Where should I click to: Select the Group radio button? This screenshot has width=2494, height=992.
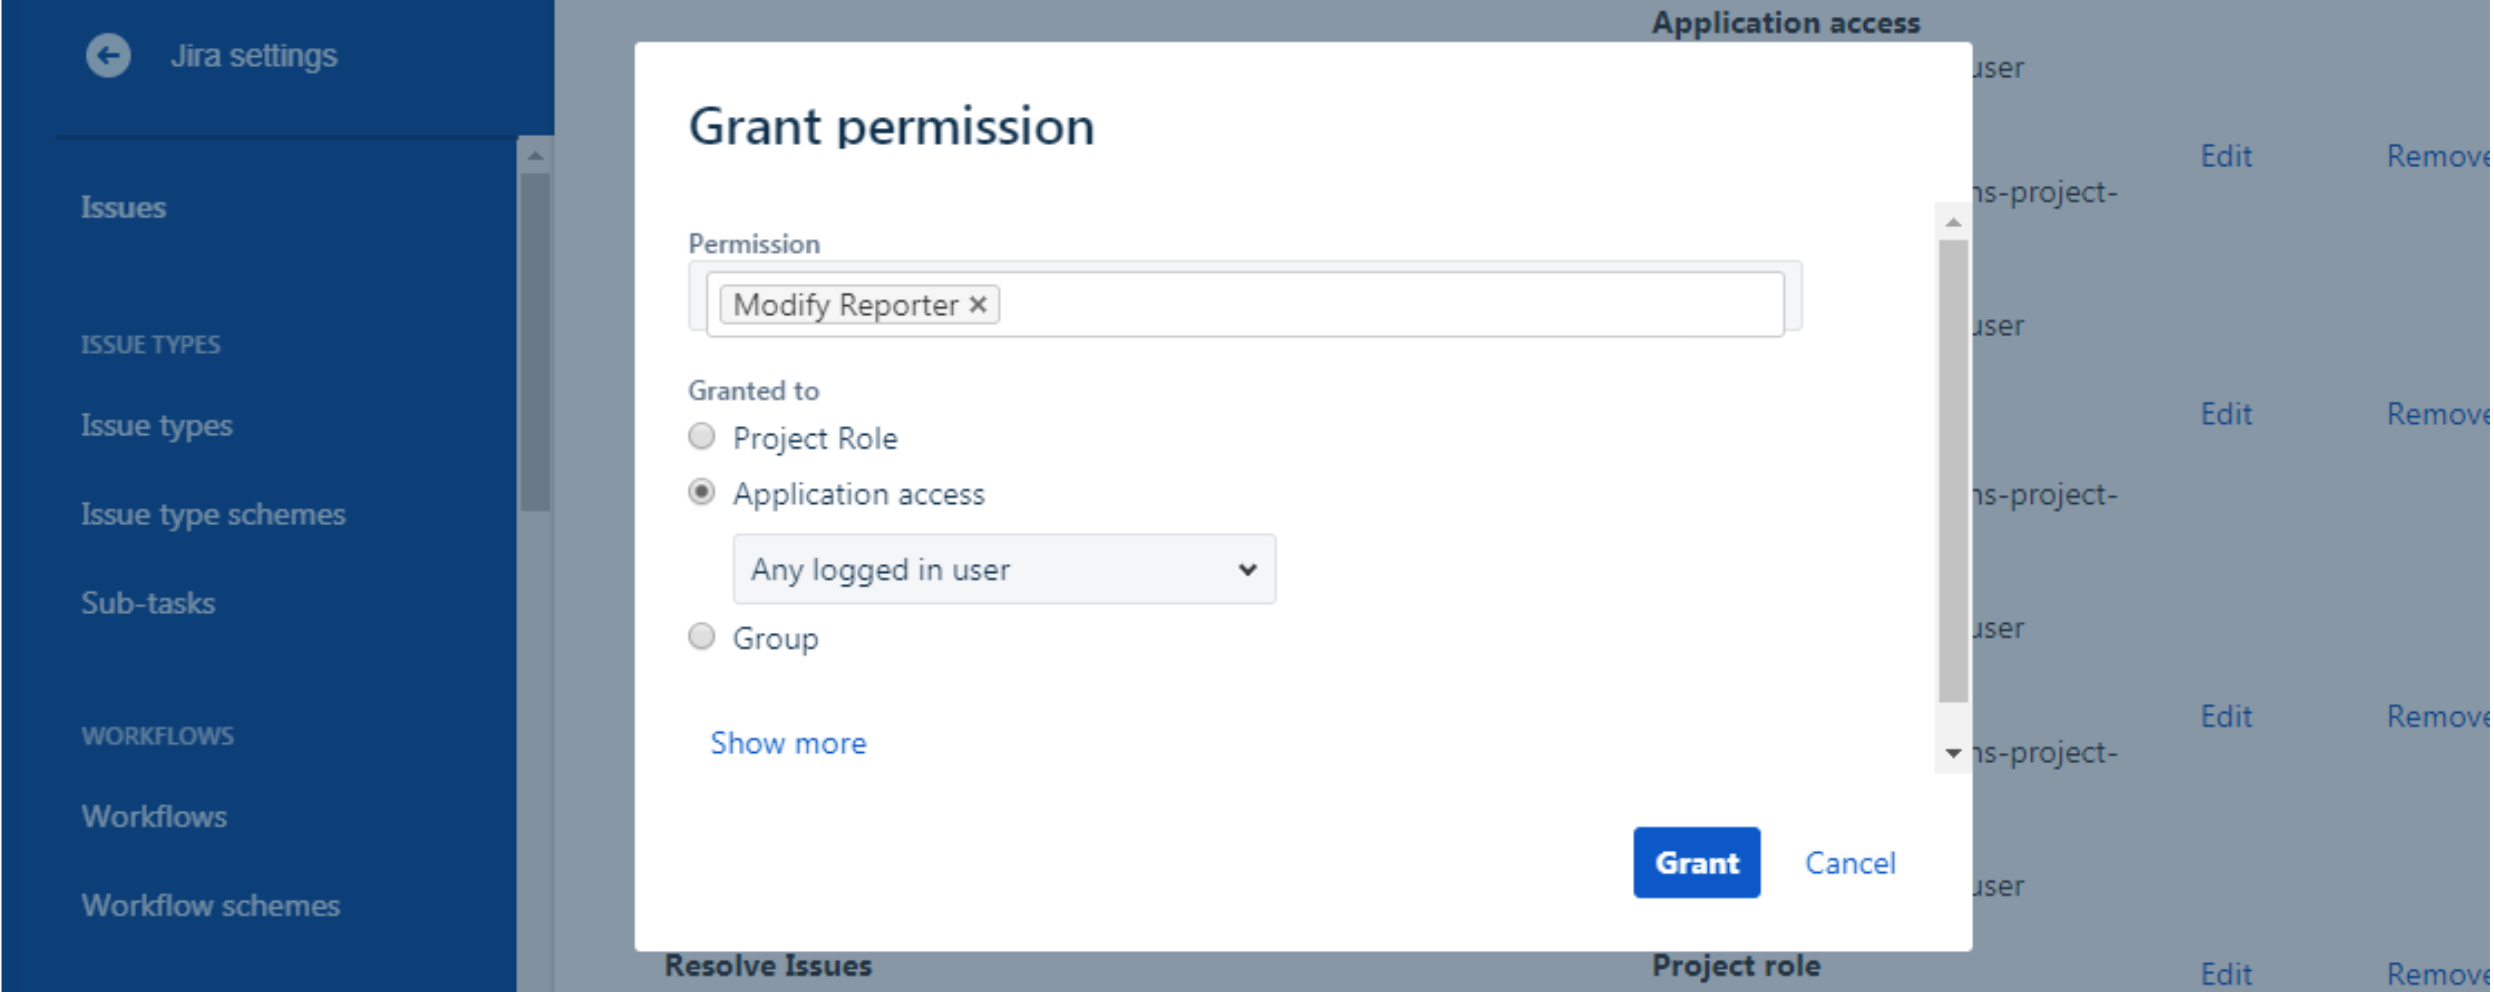[702, 636]
